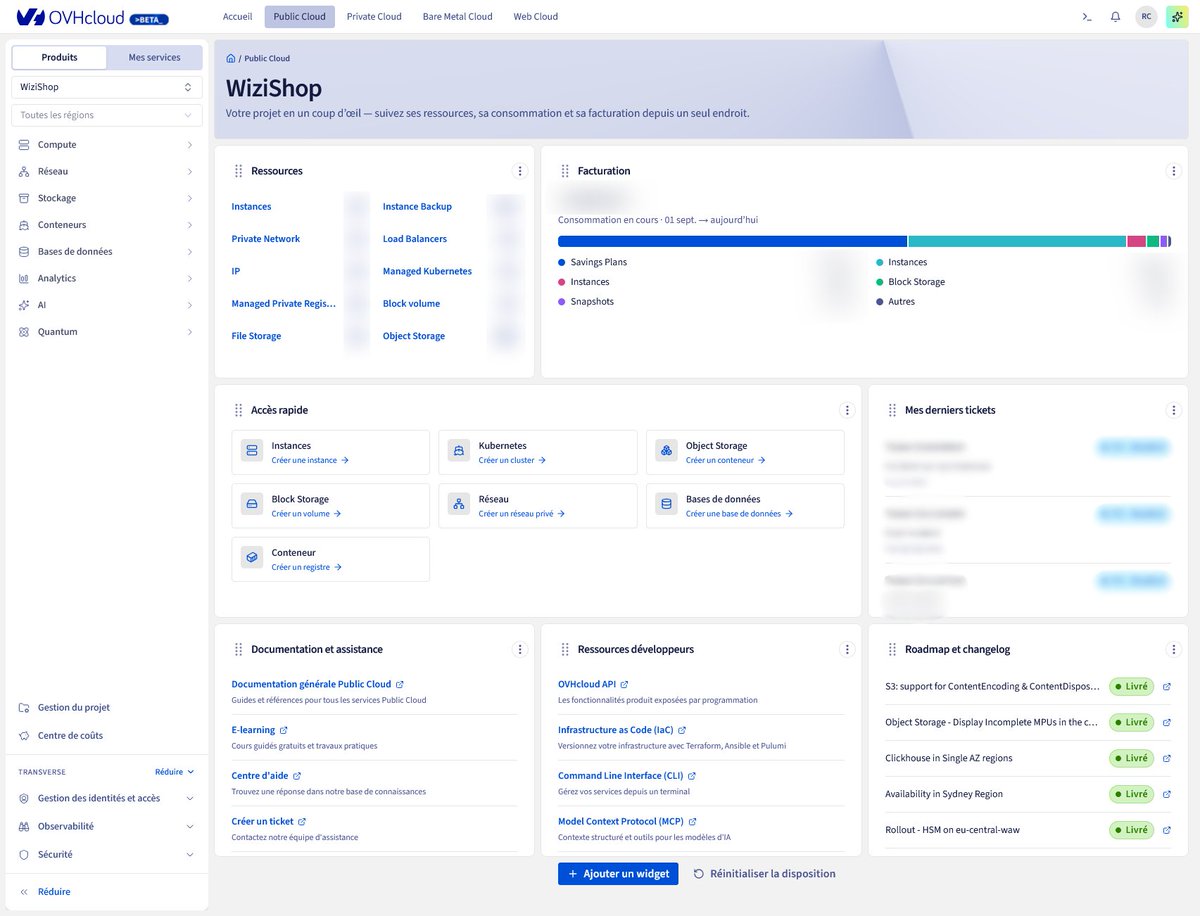Click the home icon in breadcrumb

231,59
